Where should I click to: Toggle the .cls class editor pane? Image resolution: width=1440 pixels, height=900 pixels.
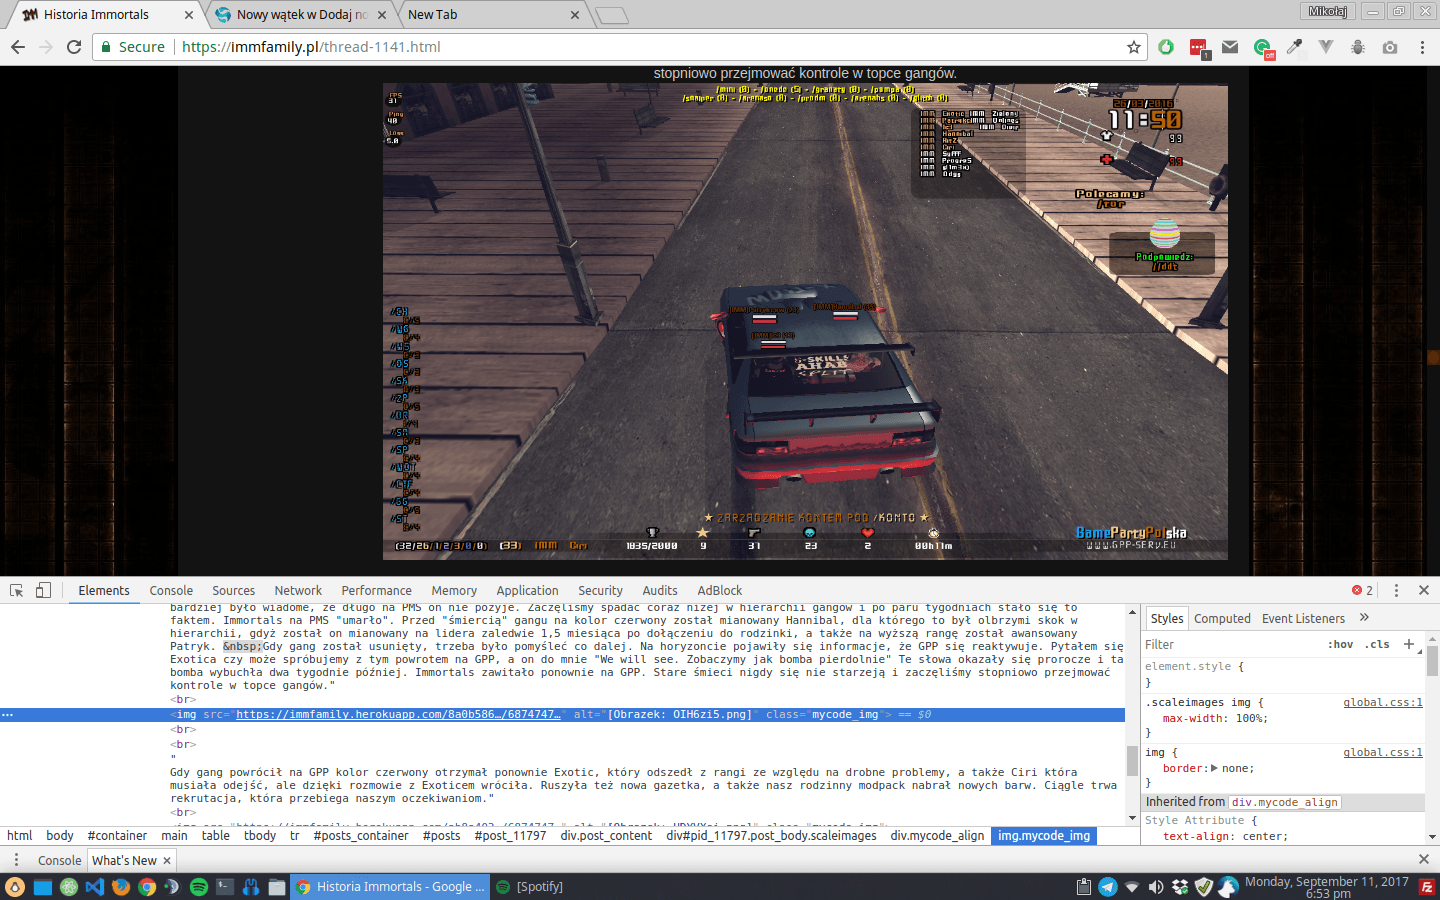[x=1379, y=645]
